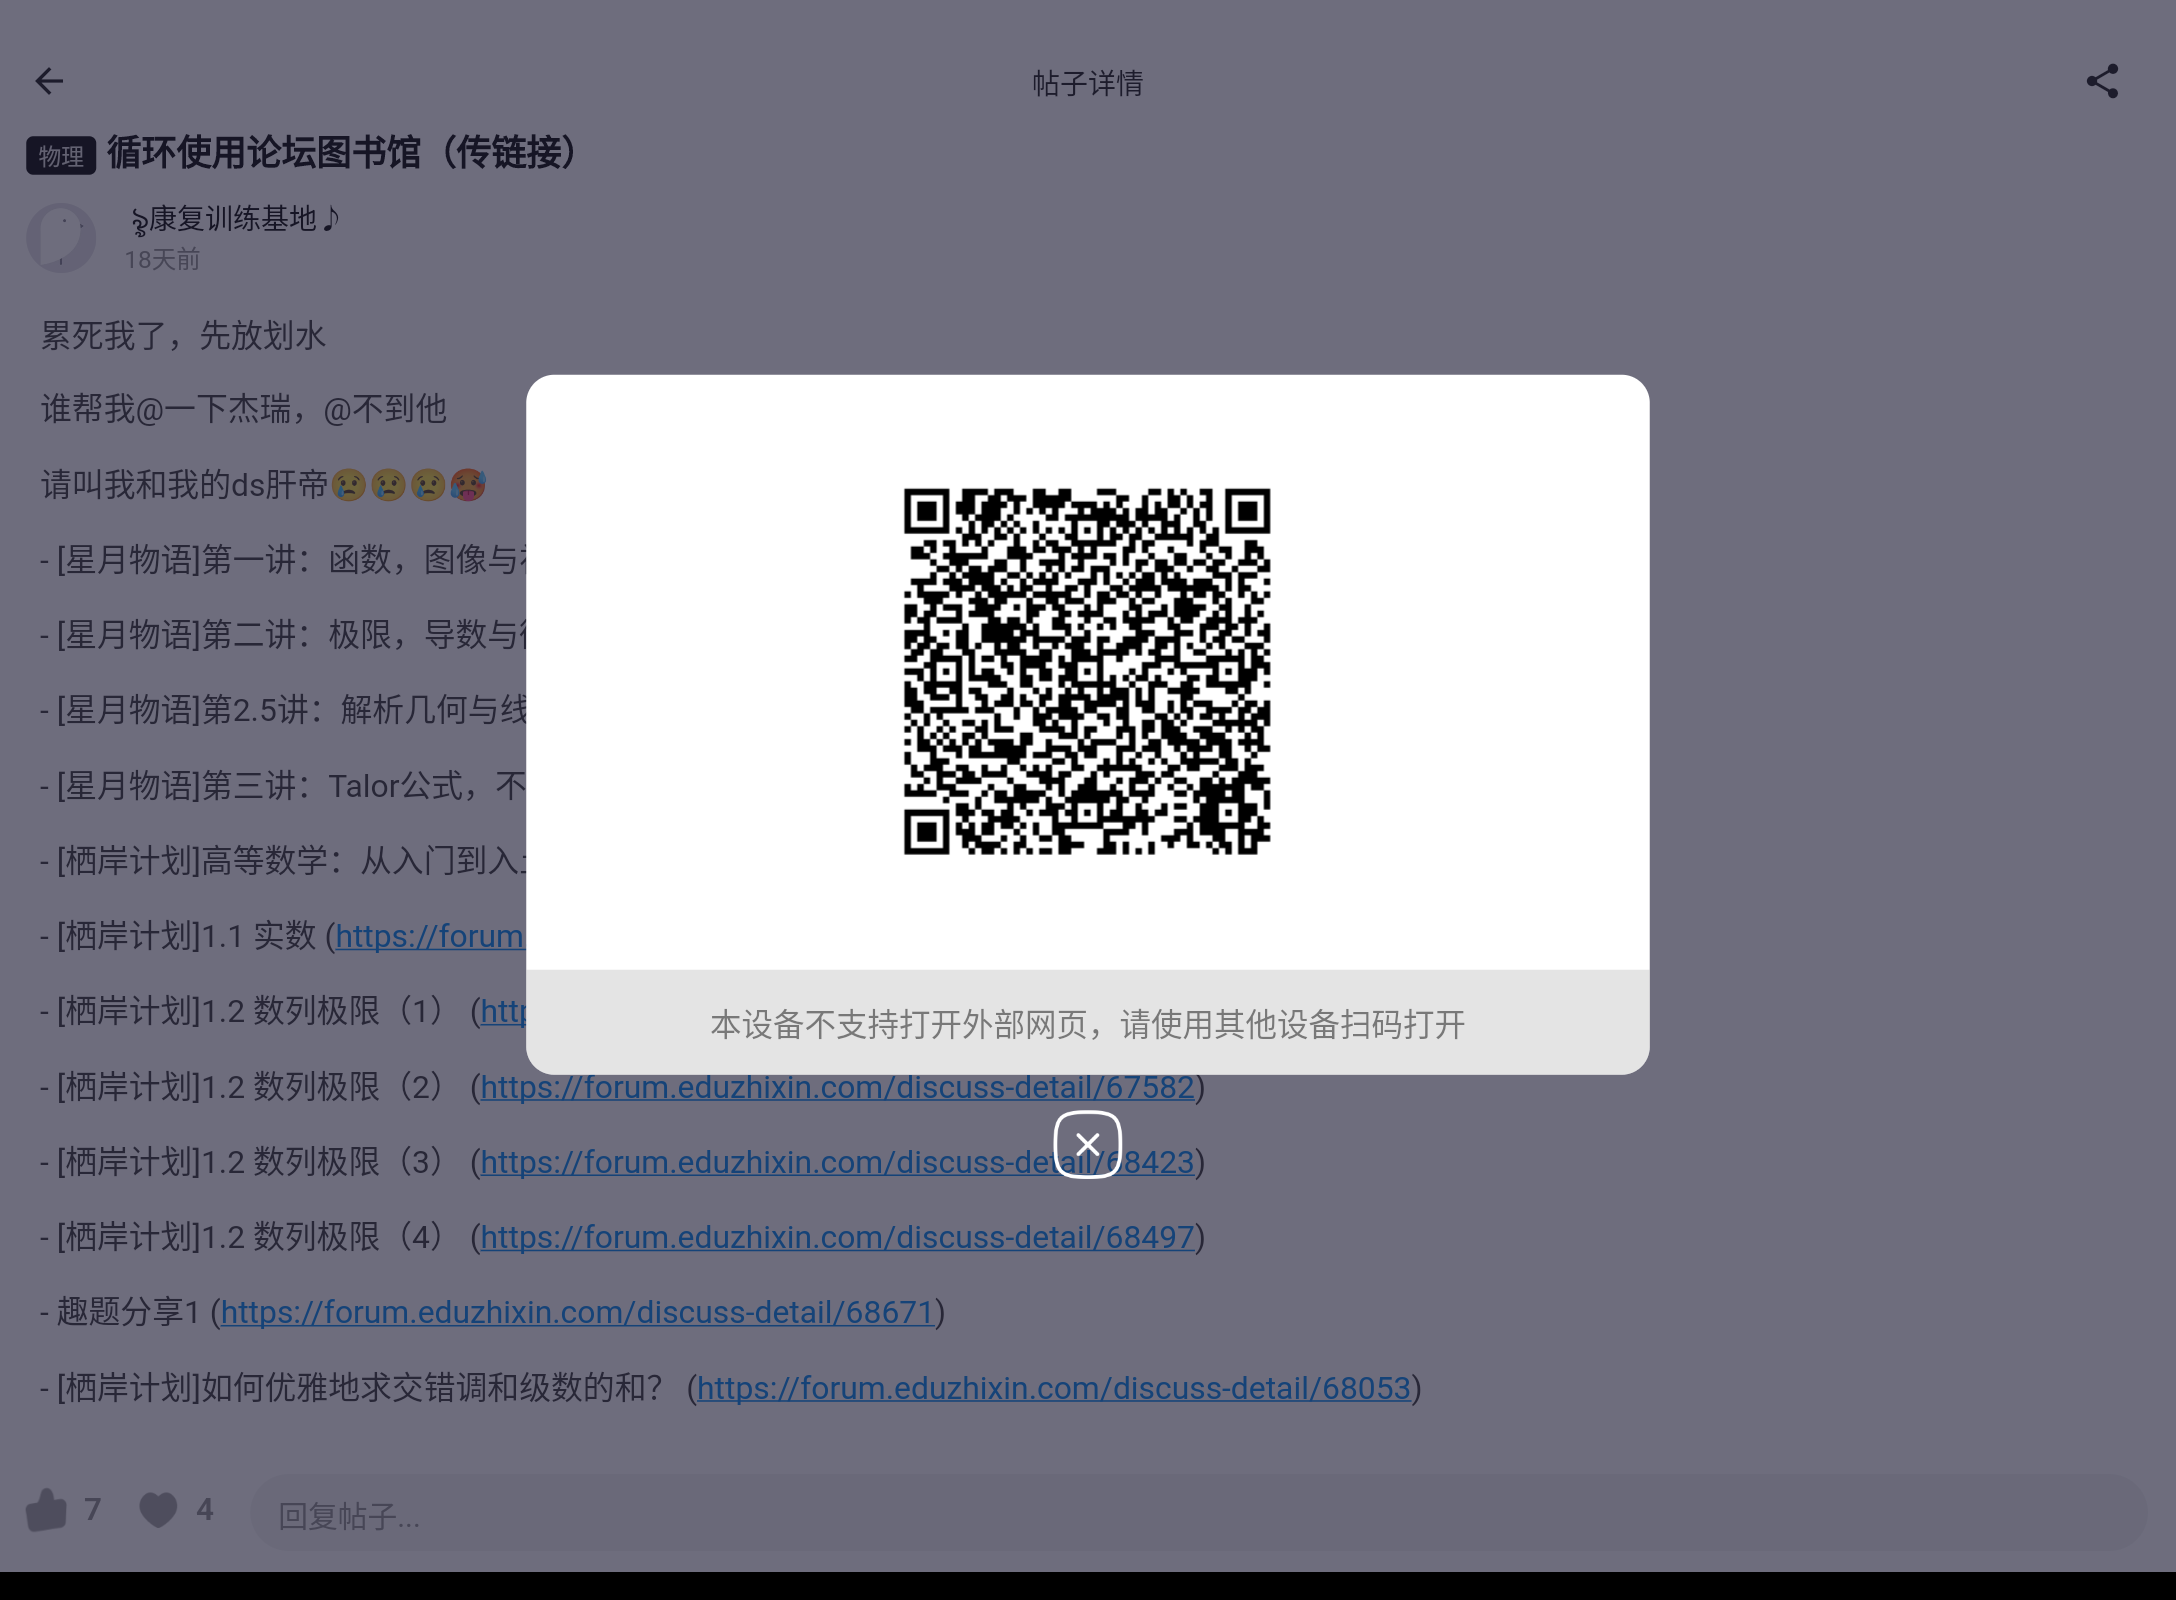Viewport: 2176px width, 1600px height.
Task: Click the line 谁帮我@一下杰瑞
Action: click(x=243, y=410)
